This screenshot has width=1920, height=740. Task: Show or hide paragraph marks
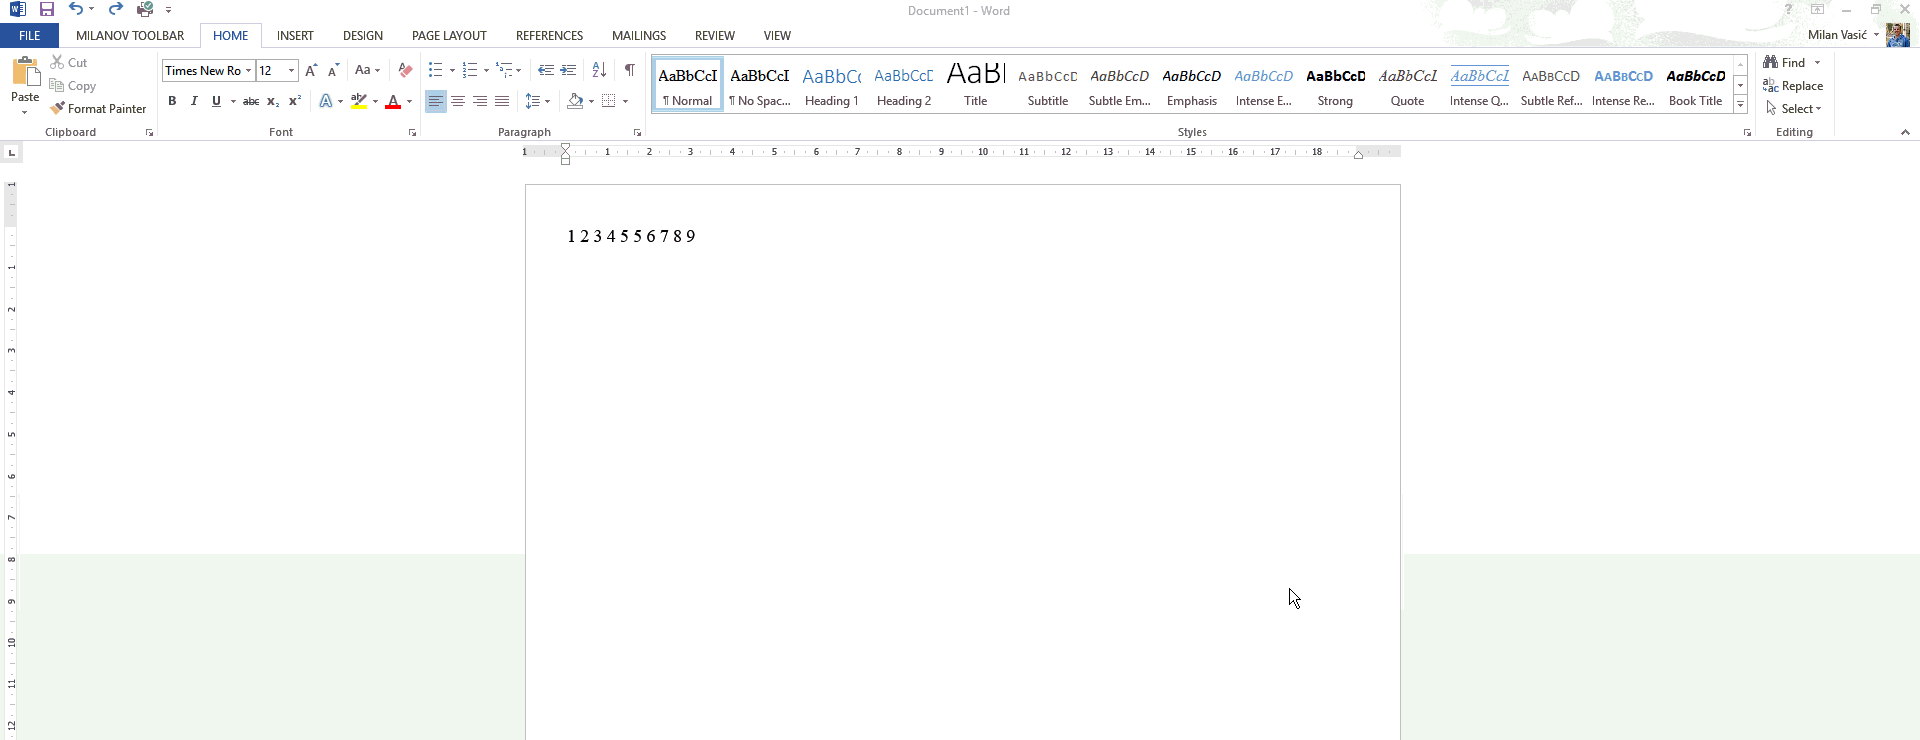pos(630,71)
